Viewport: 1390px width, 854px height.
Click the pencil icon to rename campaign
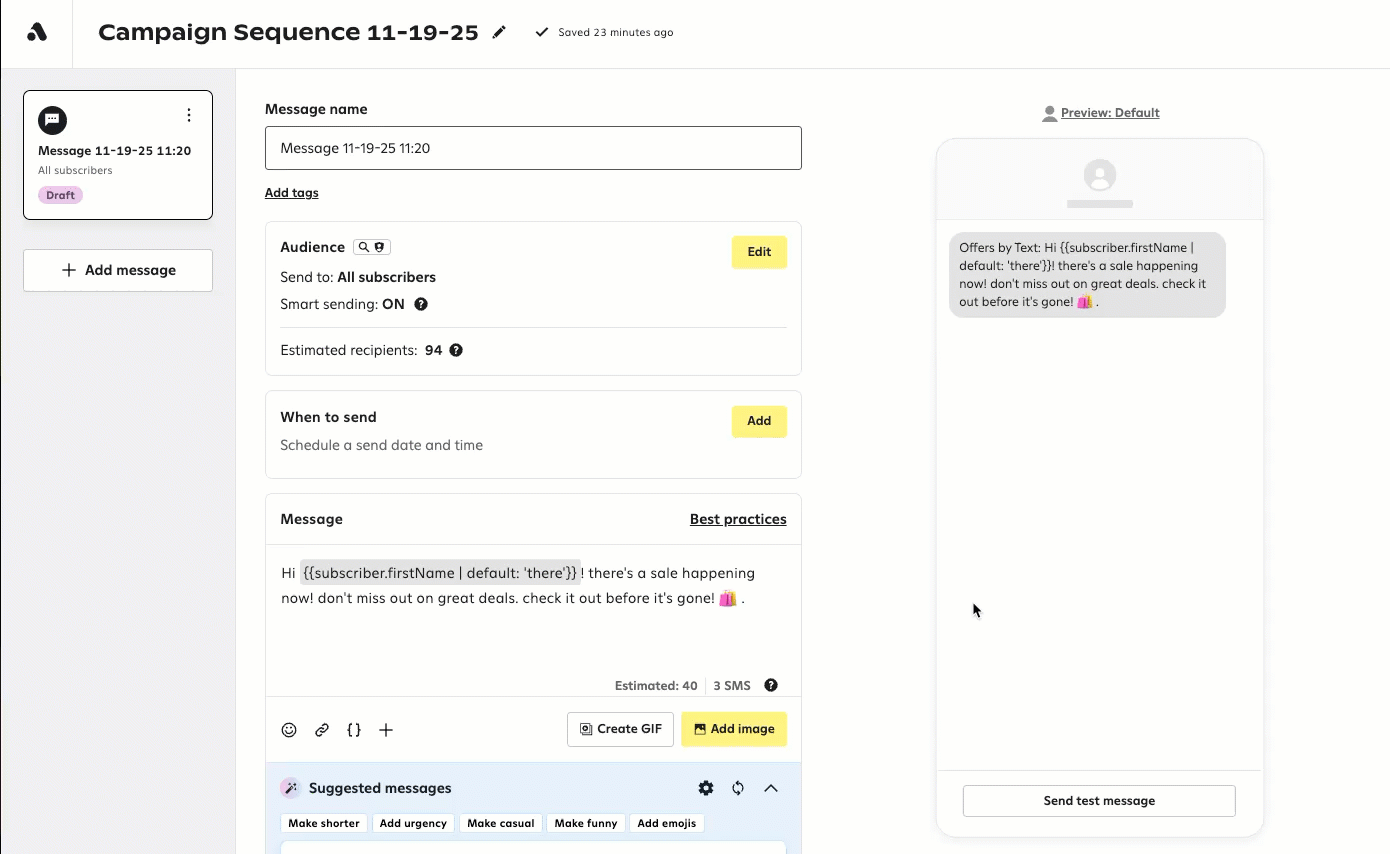tap(499, 32)
